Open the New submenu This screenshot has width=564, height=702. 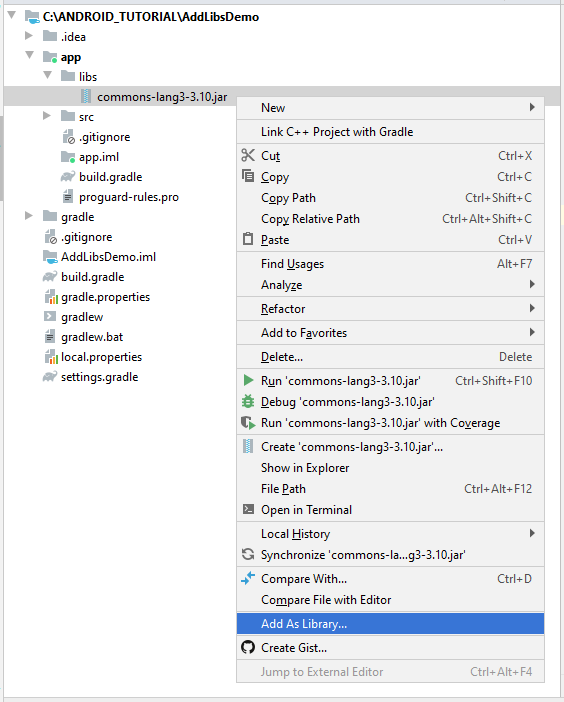point(390,108)
